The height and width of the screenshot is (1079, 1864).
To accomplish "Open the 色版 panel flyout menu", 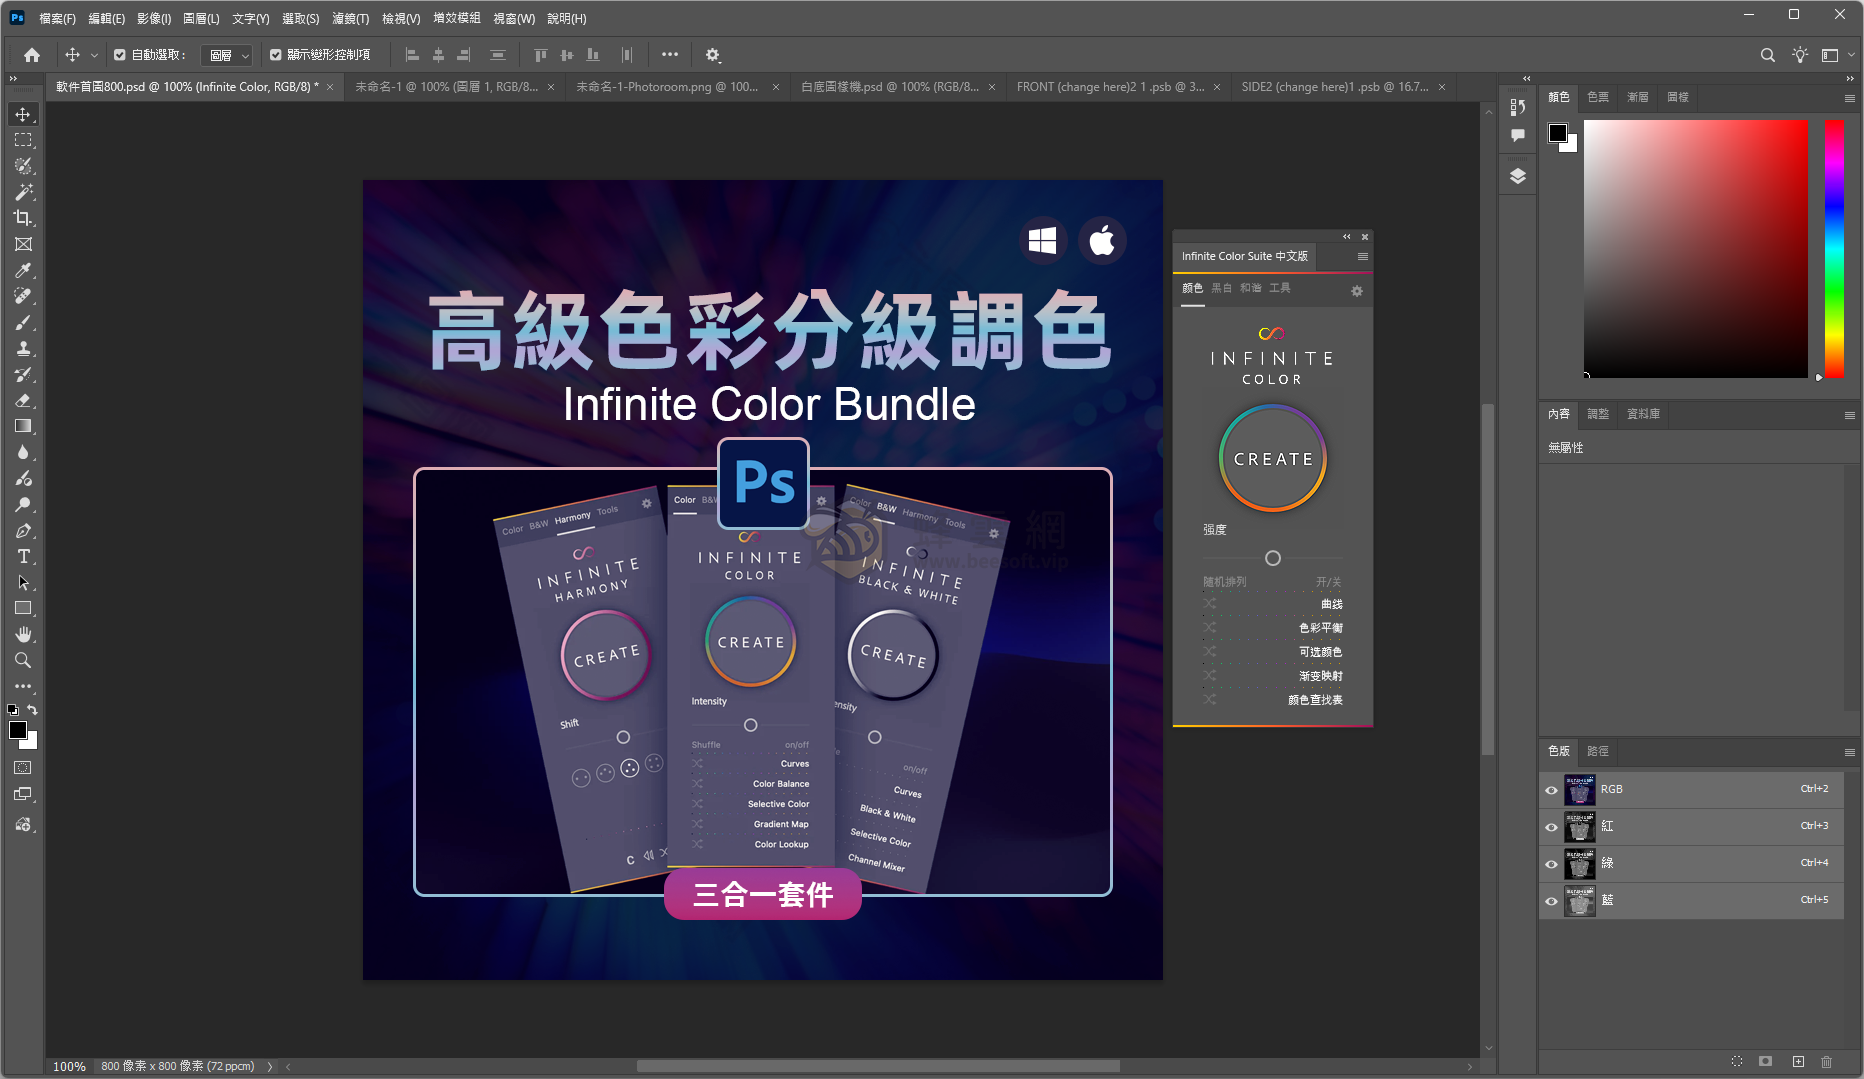I will (1849, 752).
